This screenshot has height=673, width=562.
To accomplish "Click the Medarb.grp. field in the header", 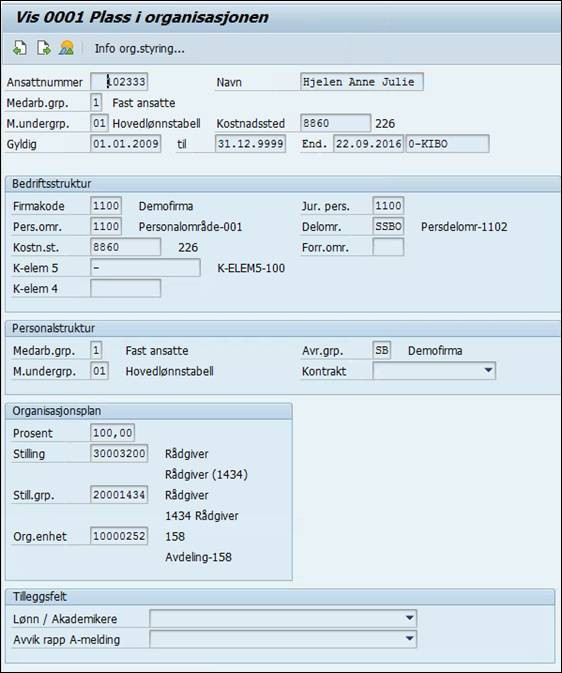I will (96, 103).
